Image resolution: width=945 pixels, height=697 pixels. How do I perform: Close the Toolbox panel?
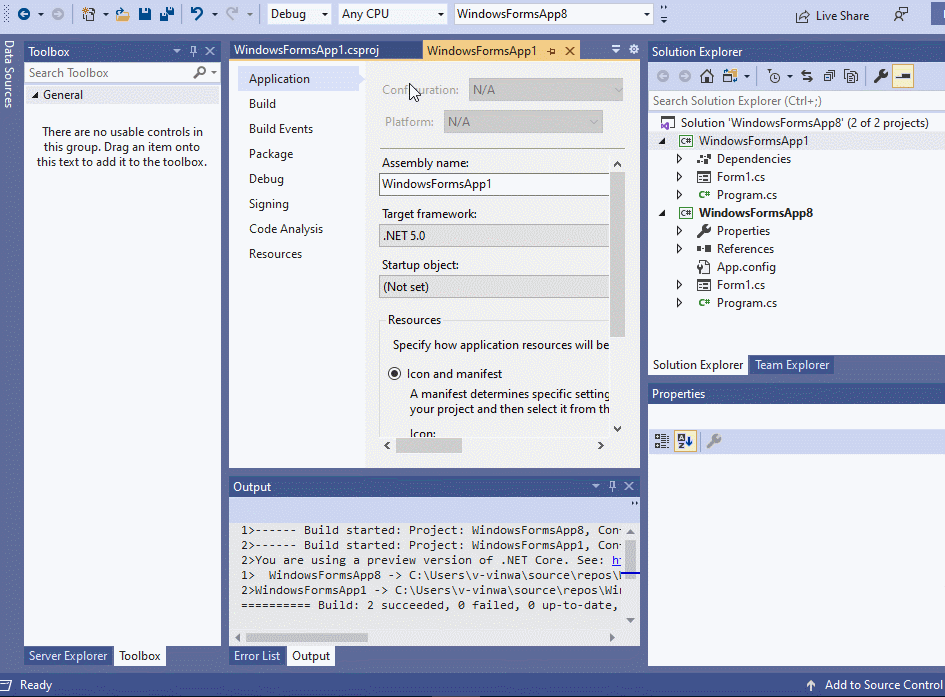(x=210, y=51)
